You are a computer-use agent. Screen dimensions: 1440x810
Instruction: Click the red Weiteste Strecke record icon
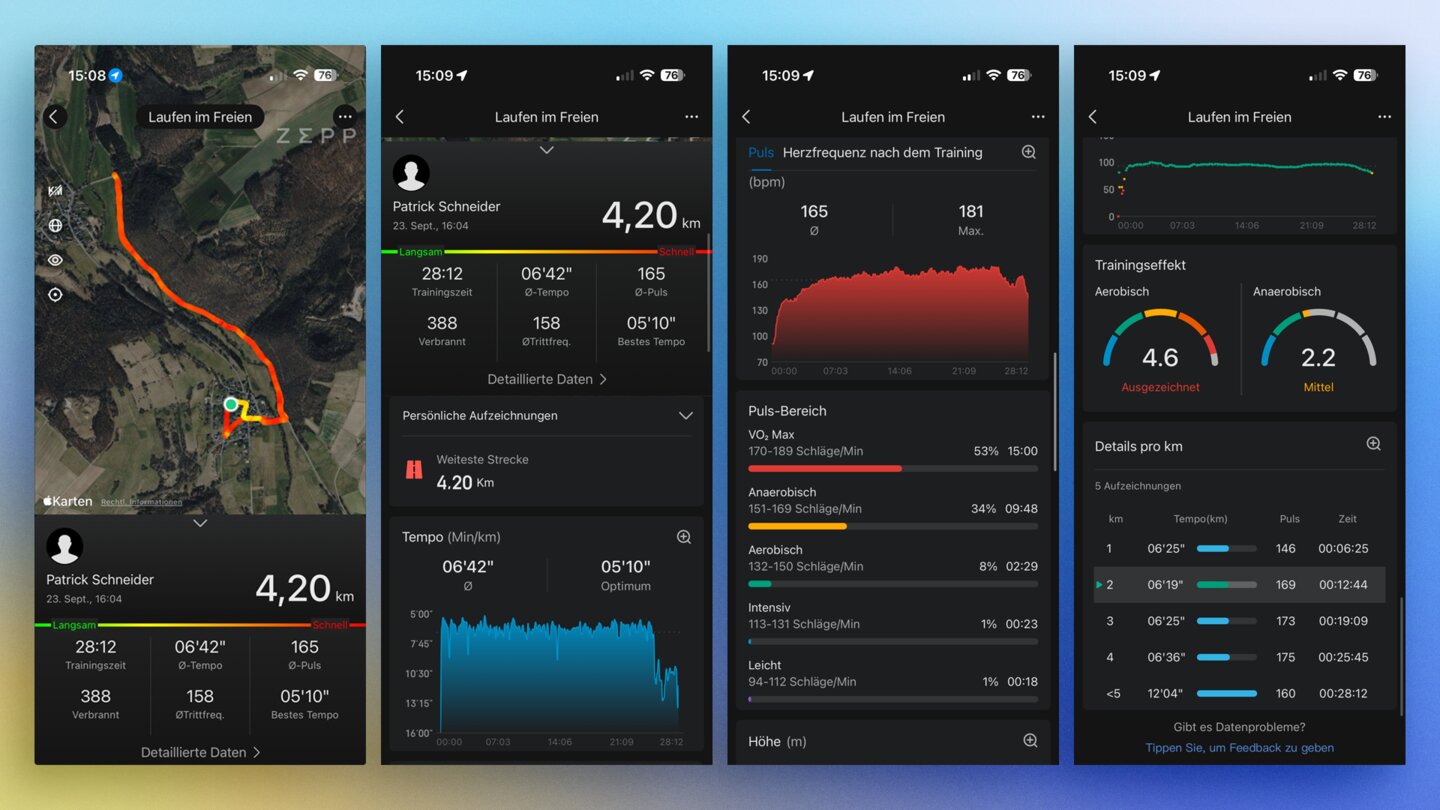click(x=414, y=469)
